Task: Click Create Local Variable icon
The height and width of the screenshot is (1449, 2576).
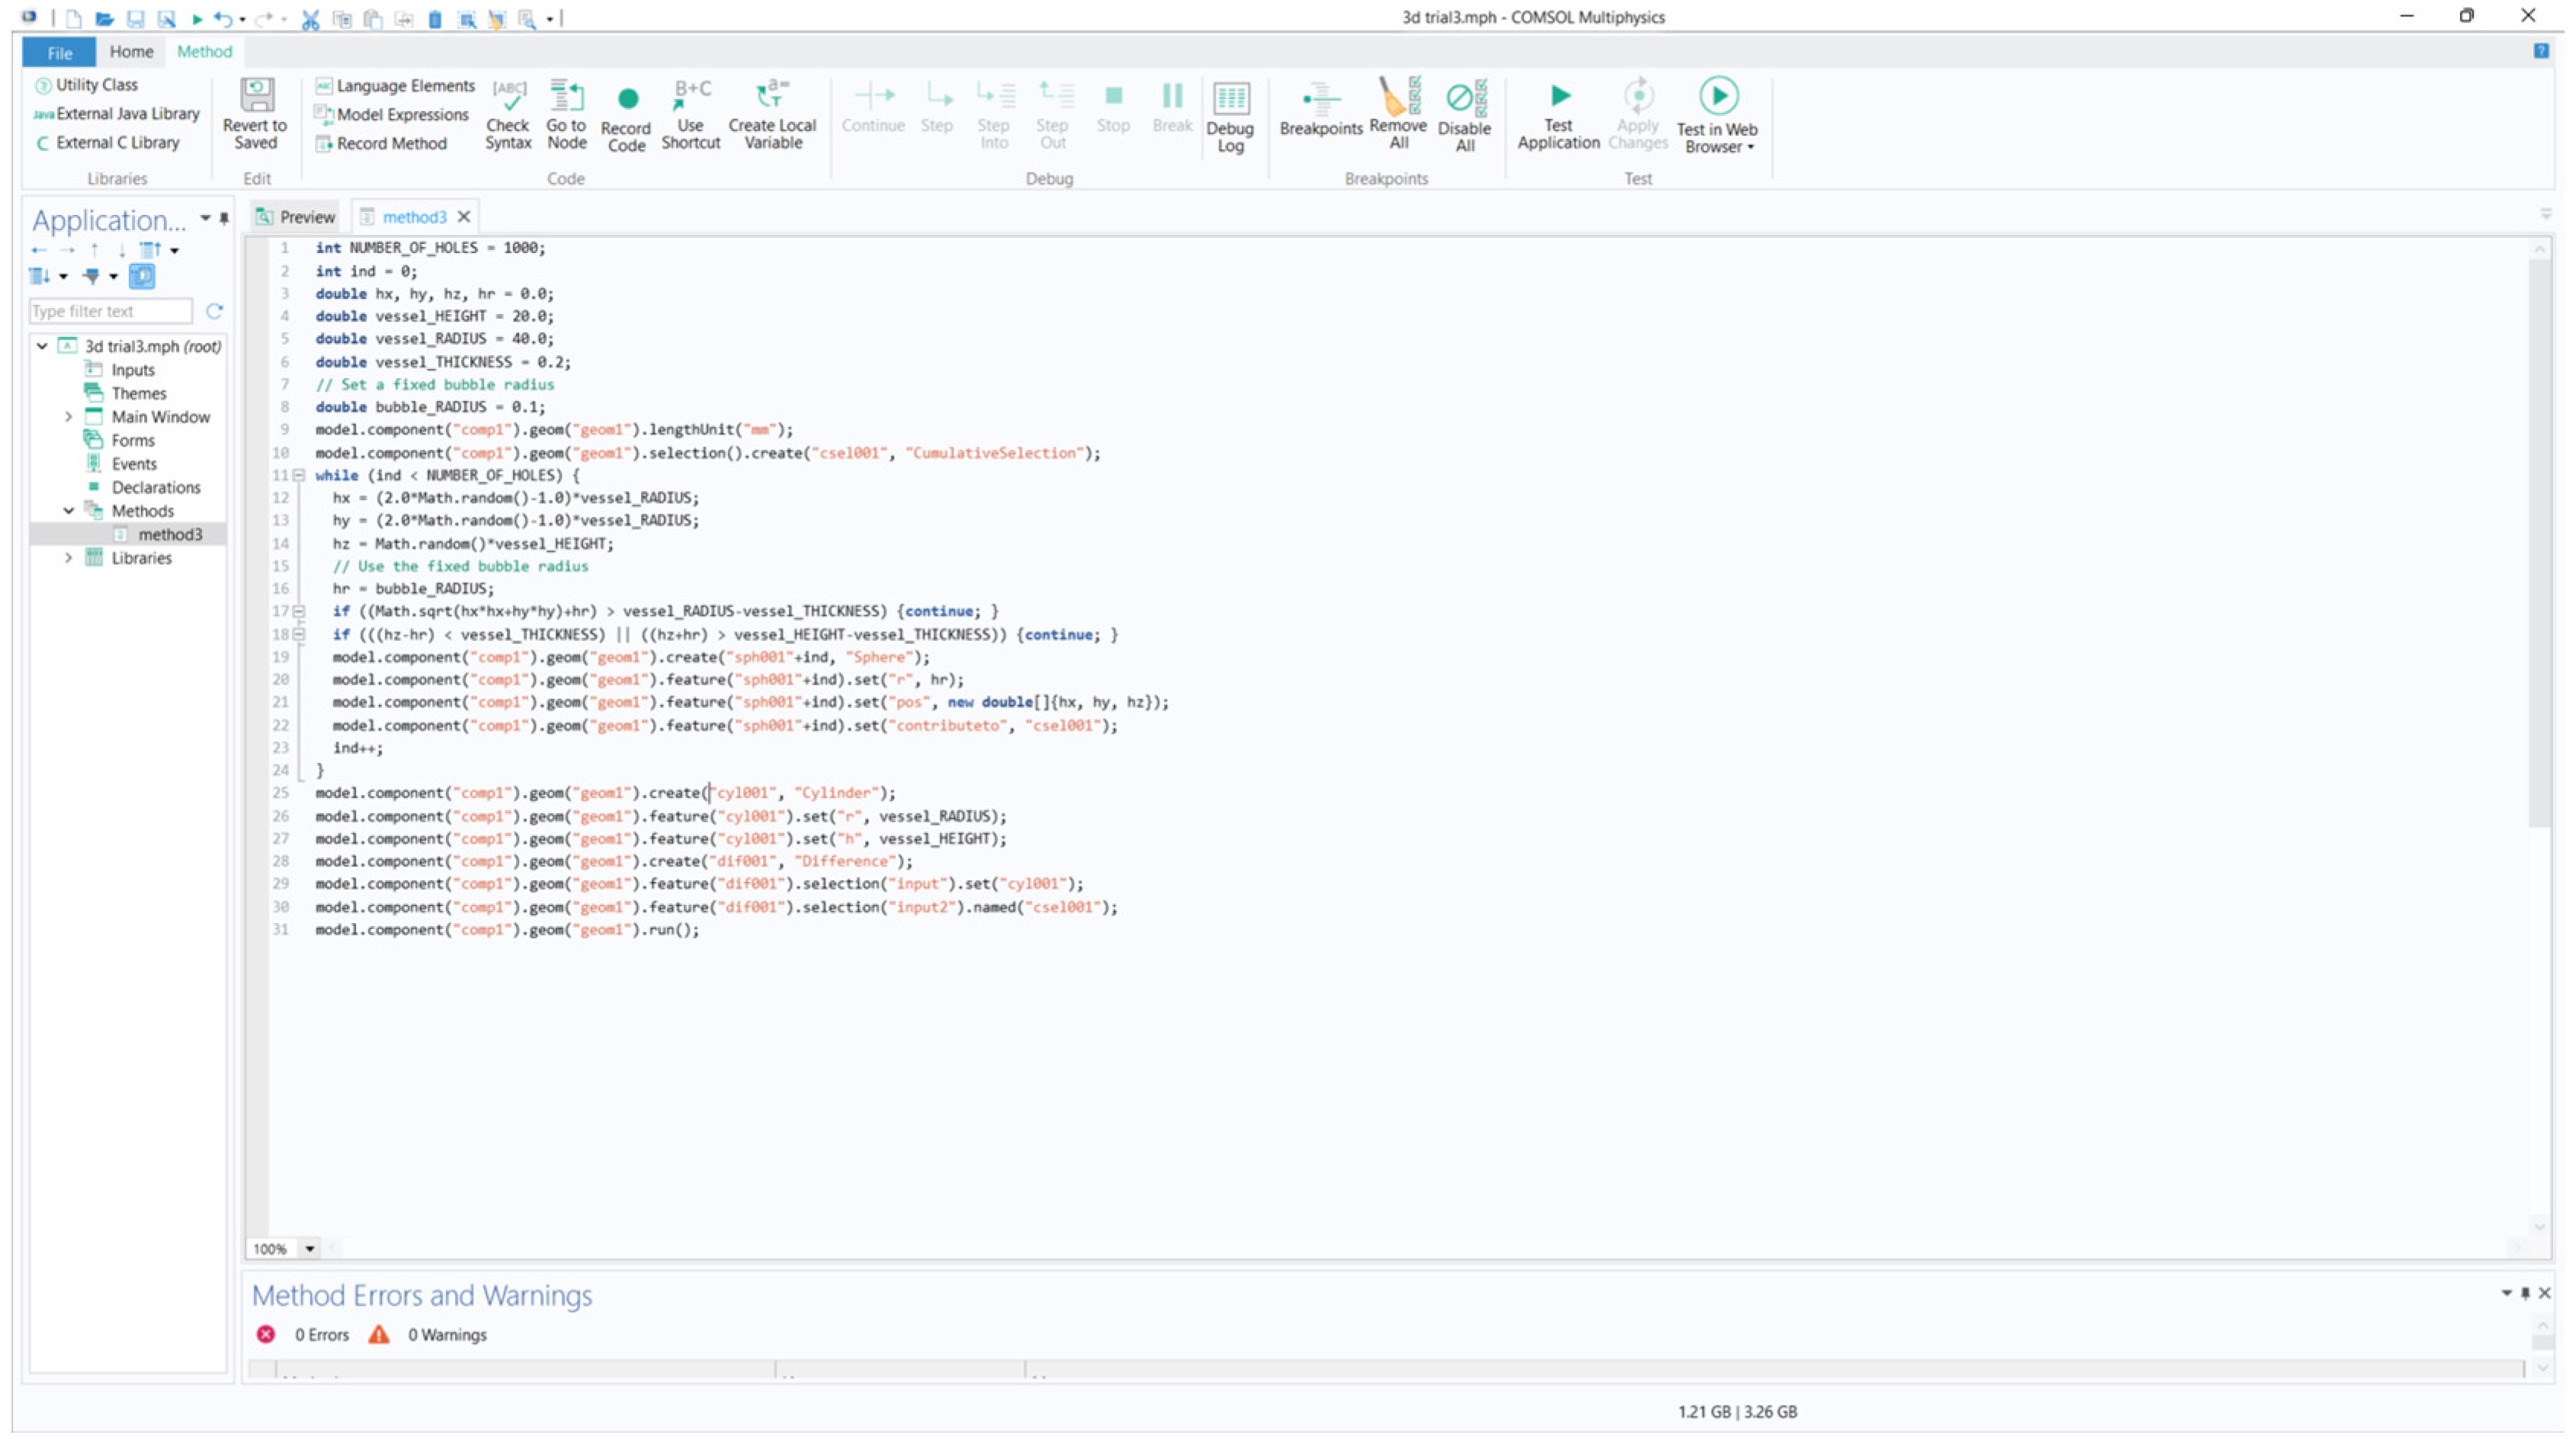Action: click(x=772, y=97)
